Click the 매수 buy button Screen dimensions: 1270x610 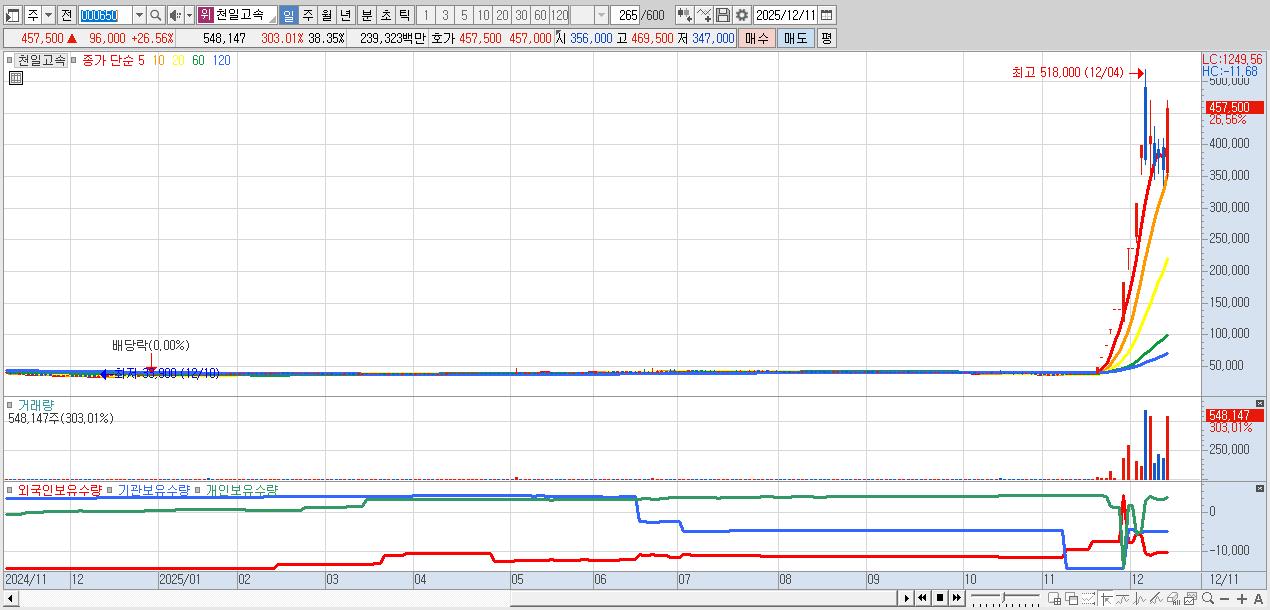(757, 38)
